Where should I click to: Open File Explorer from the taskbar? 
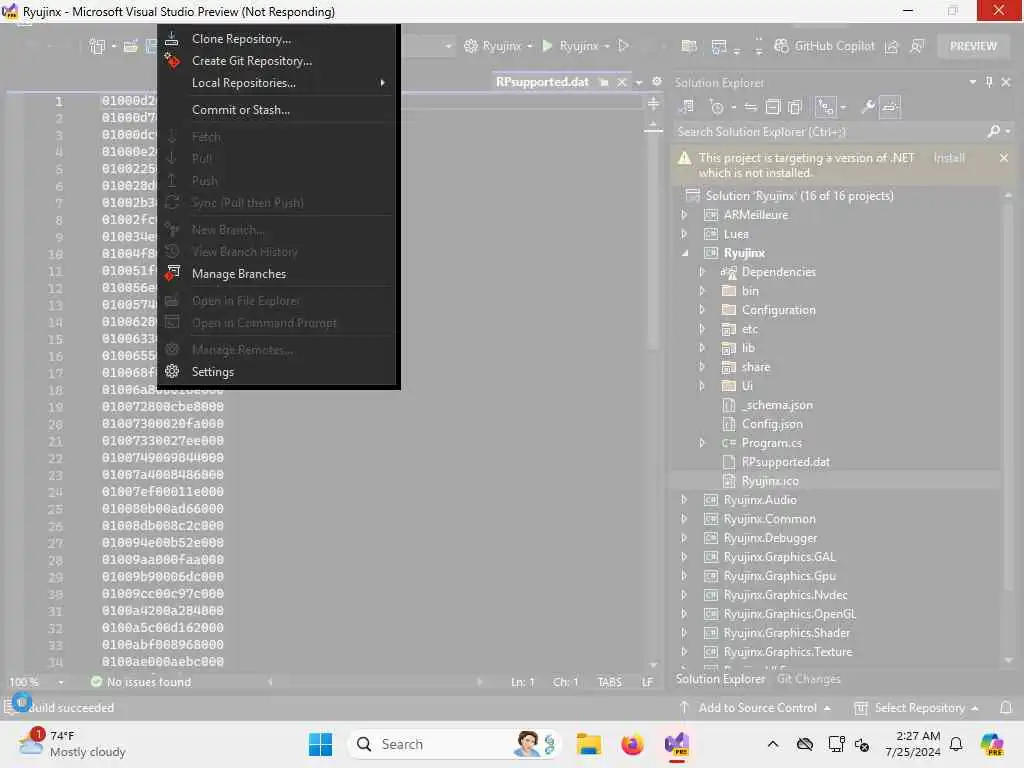[x=588, y=744]
